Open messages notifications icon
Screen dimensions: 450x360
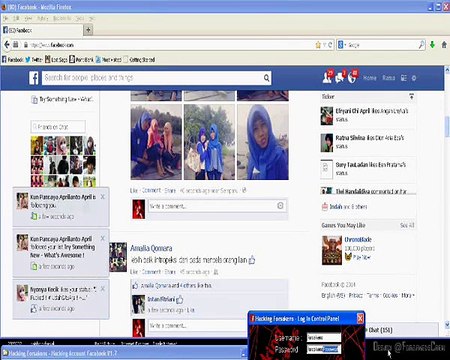[x=340, y=77]
